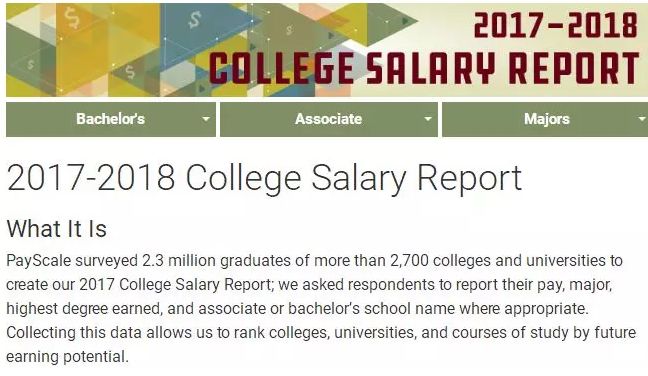The image size is (648, 376).
Task: Click the 2017-2018 text in the banner
Action: point(556,25)
